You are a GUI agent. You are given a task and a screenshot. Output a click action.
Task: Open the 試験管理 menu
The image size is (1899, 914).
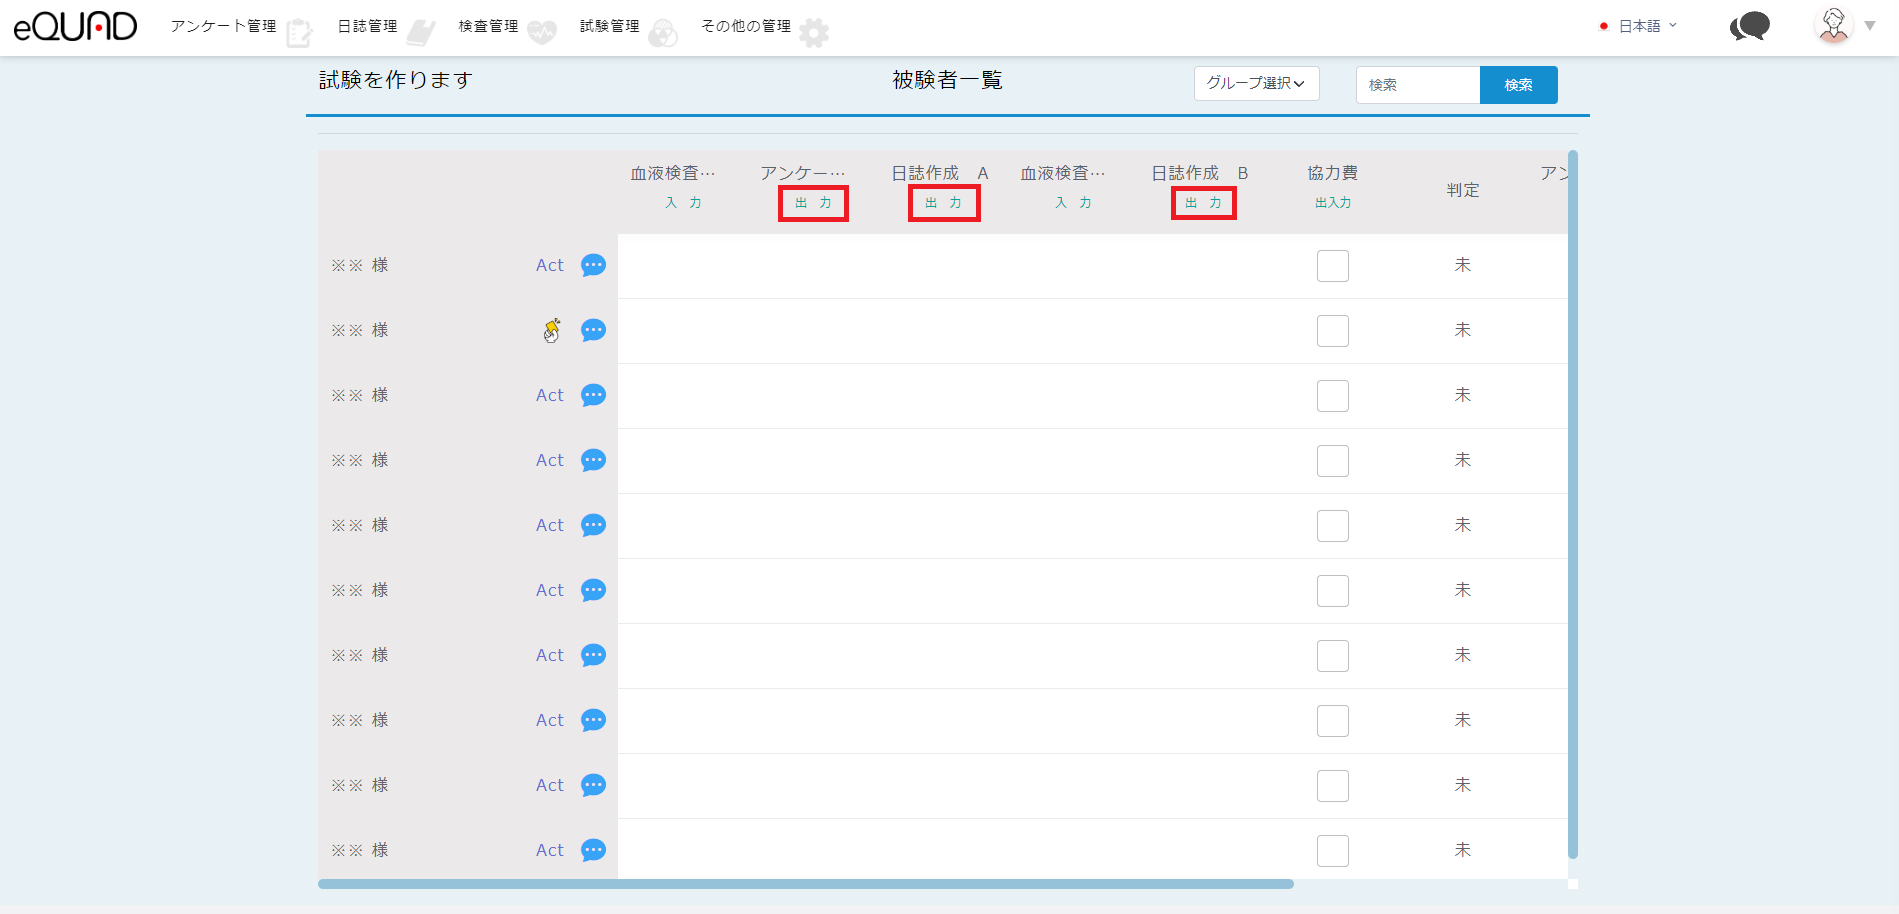pos(610,26)
